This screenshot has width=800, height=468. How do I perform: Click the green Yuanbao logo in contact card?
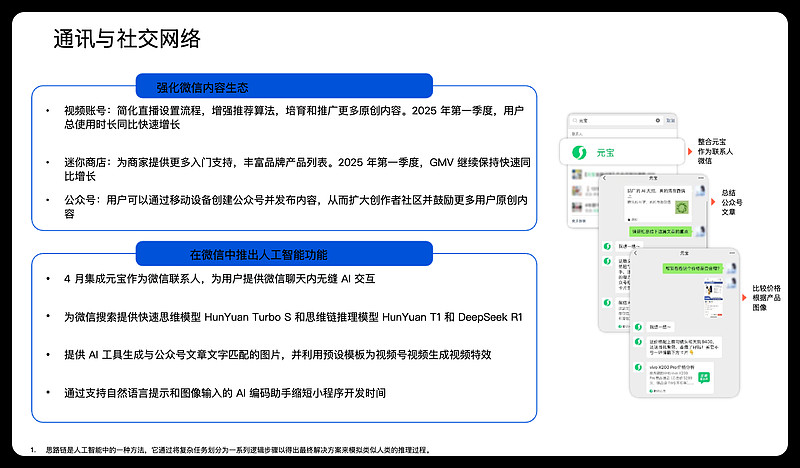[579, 152]
